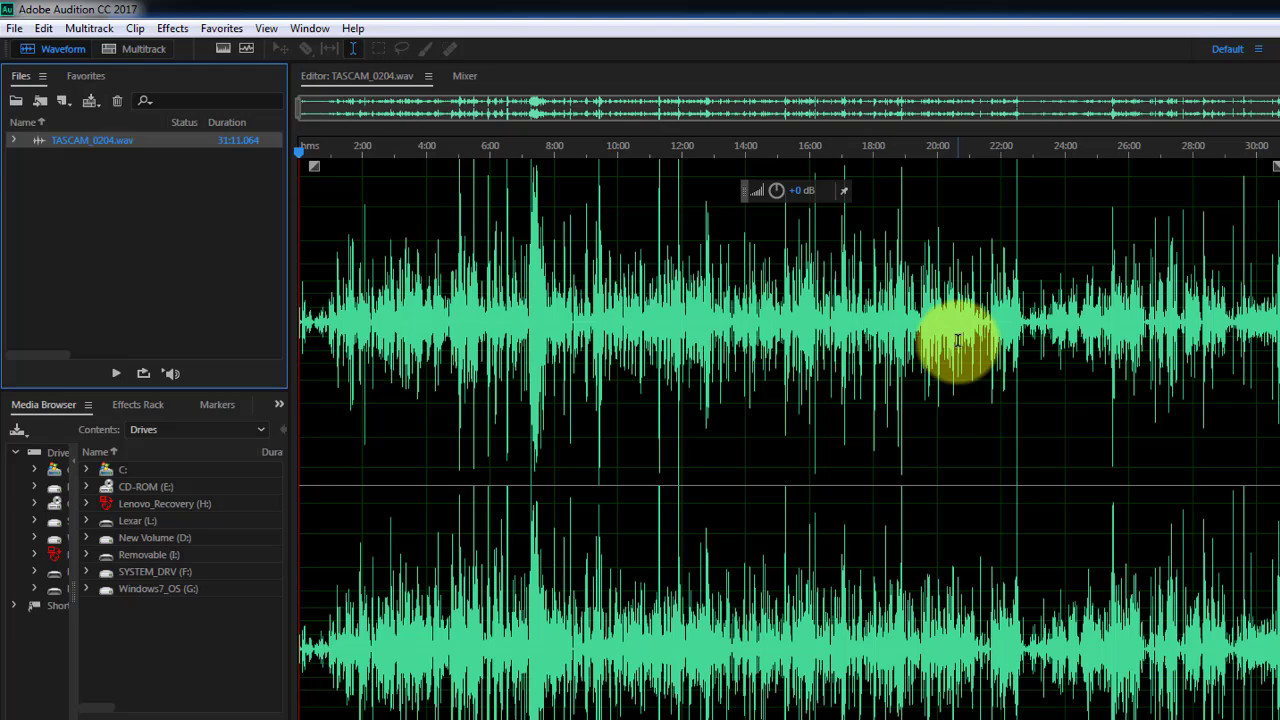Collapse the Drives tree node

(x=15, y=452)
